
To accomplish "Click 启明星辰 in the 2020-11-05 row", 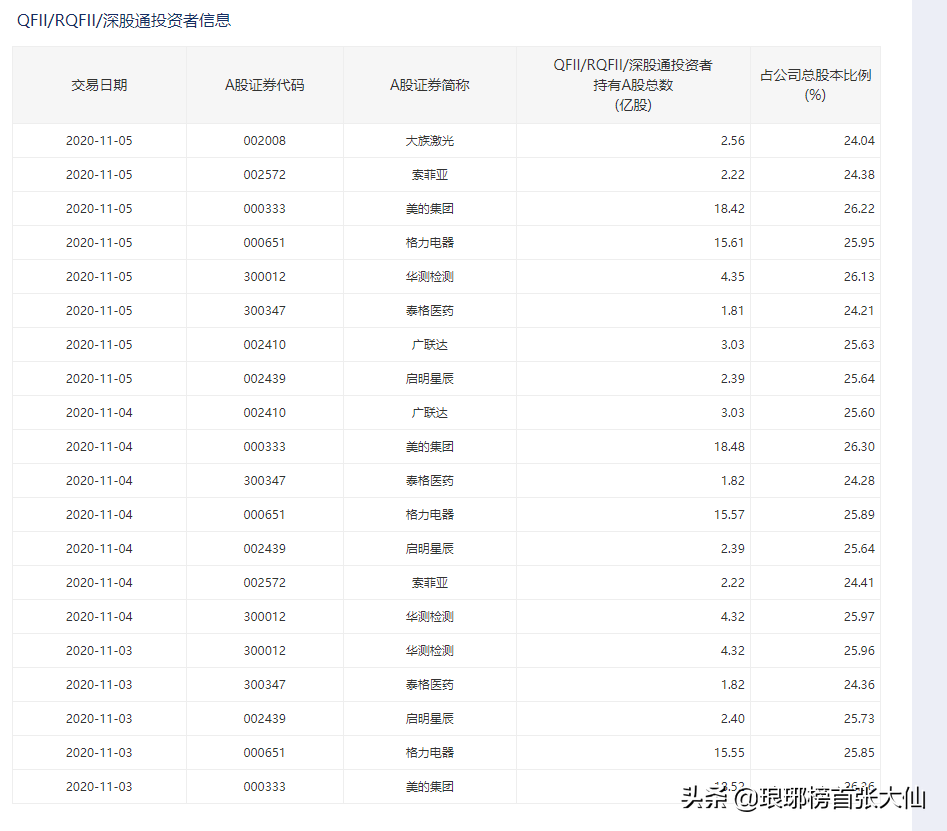I will (x=429, y=379).
